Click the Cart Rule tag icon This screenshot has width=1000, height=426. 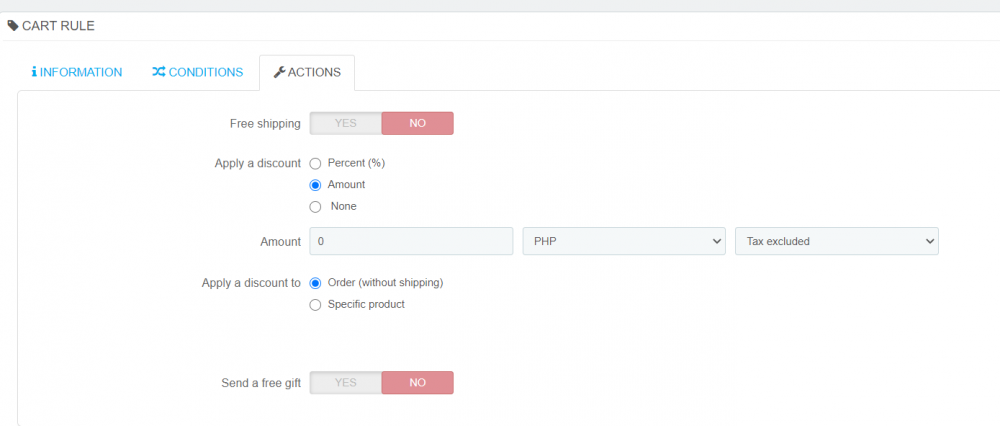[13, 26]
